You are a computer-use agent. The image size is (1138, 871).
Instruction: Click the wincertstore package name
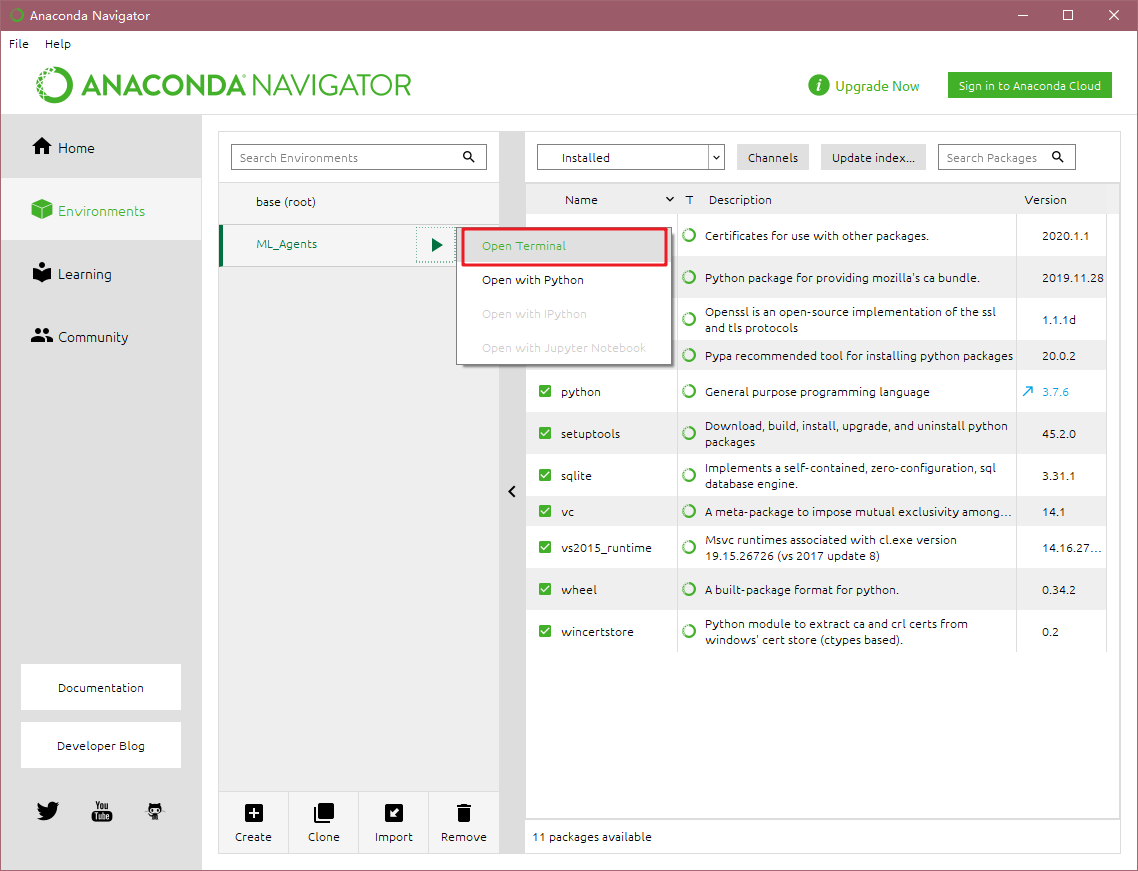(597, 631)
